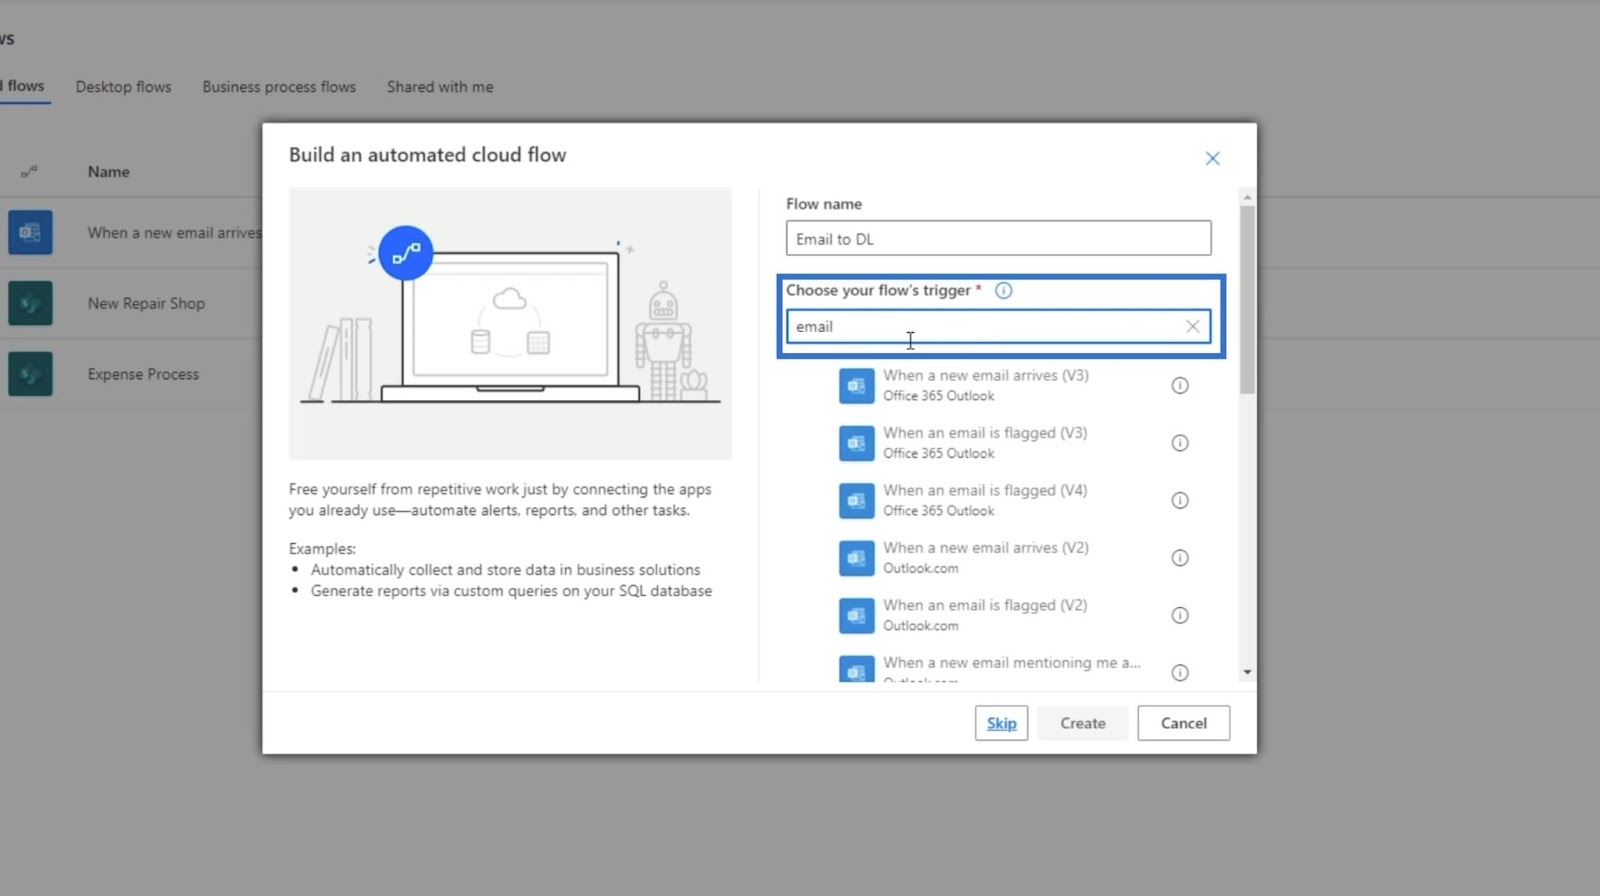Close the Build an automated cloud flow dialog

pos(1212,158)
